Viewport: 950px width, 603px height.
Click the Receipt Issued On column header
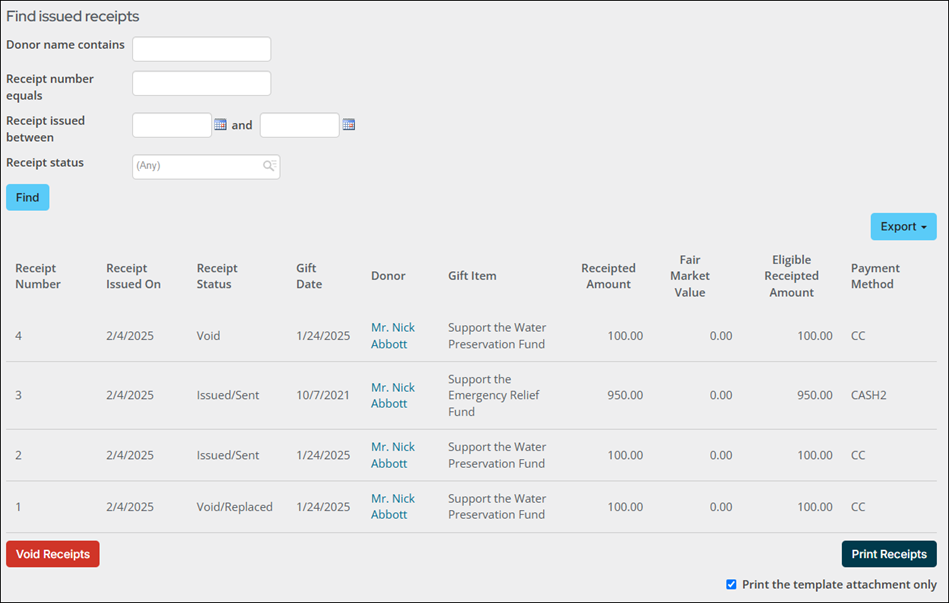pyautogui.click(x=133, y=276)
